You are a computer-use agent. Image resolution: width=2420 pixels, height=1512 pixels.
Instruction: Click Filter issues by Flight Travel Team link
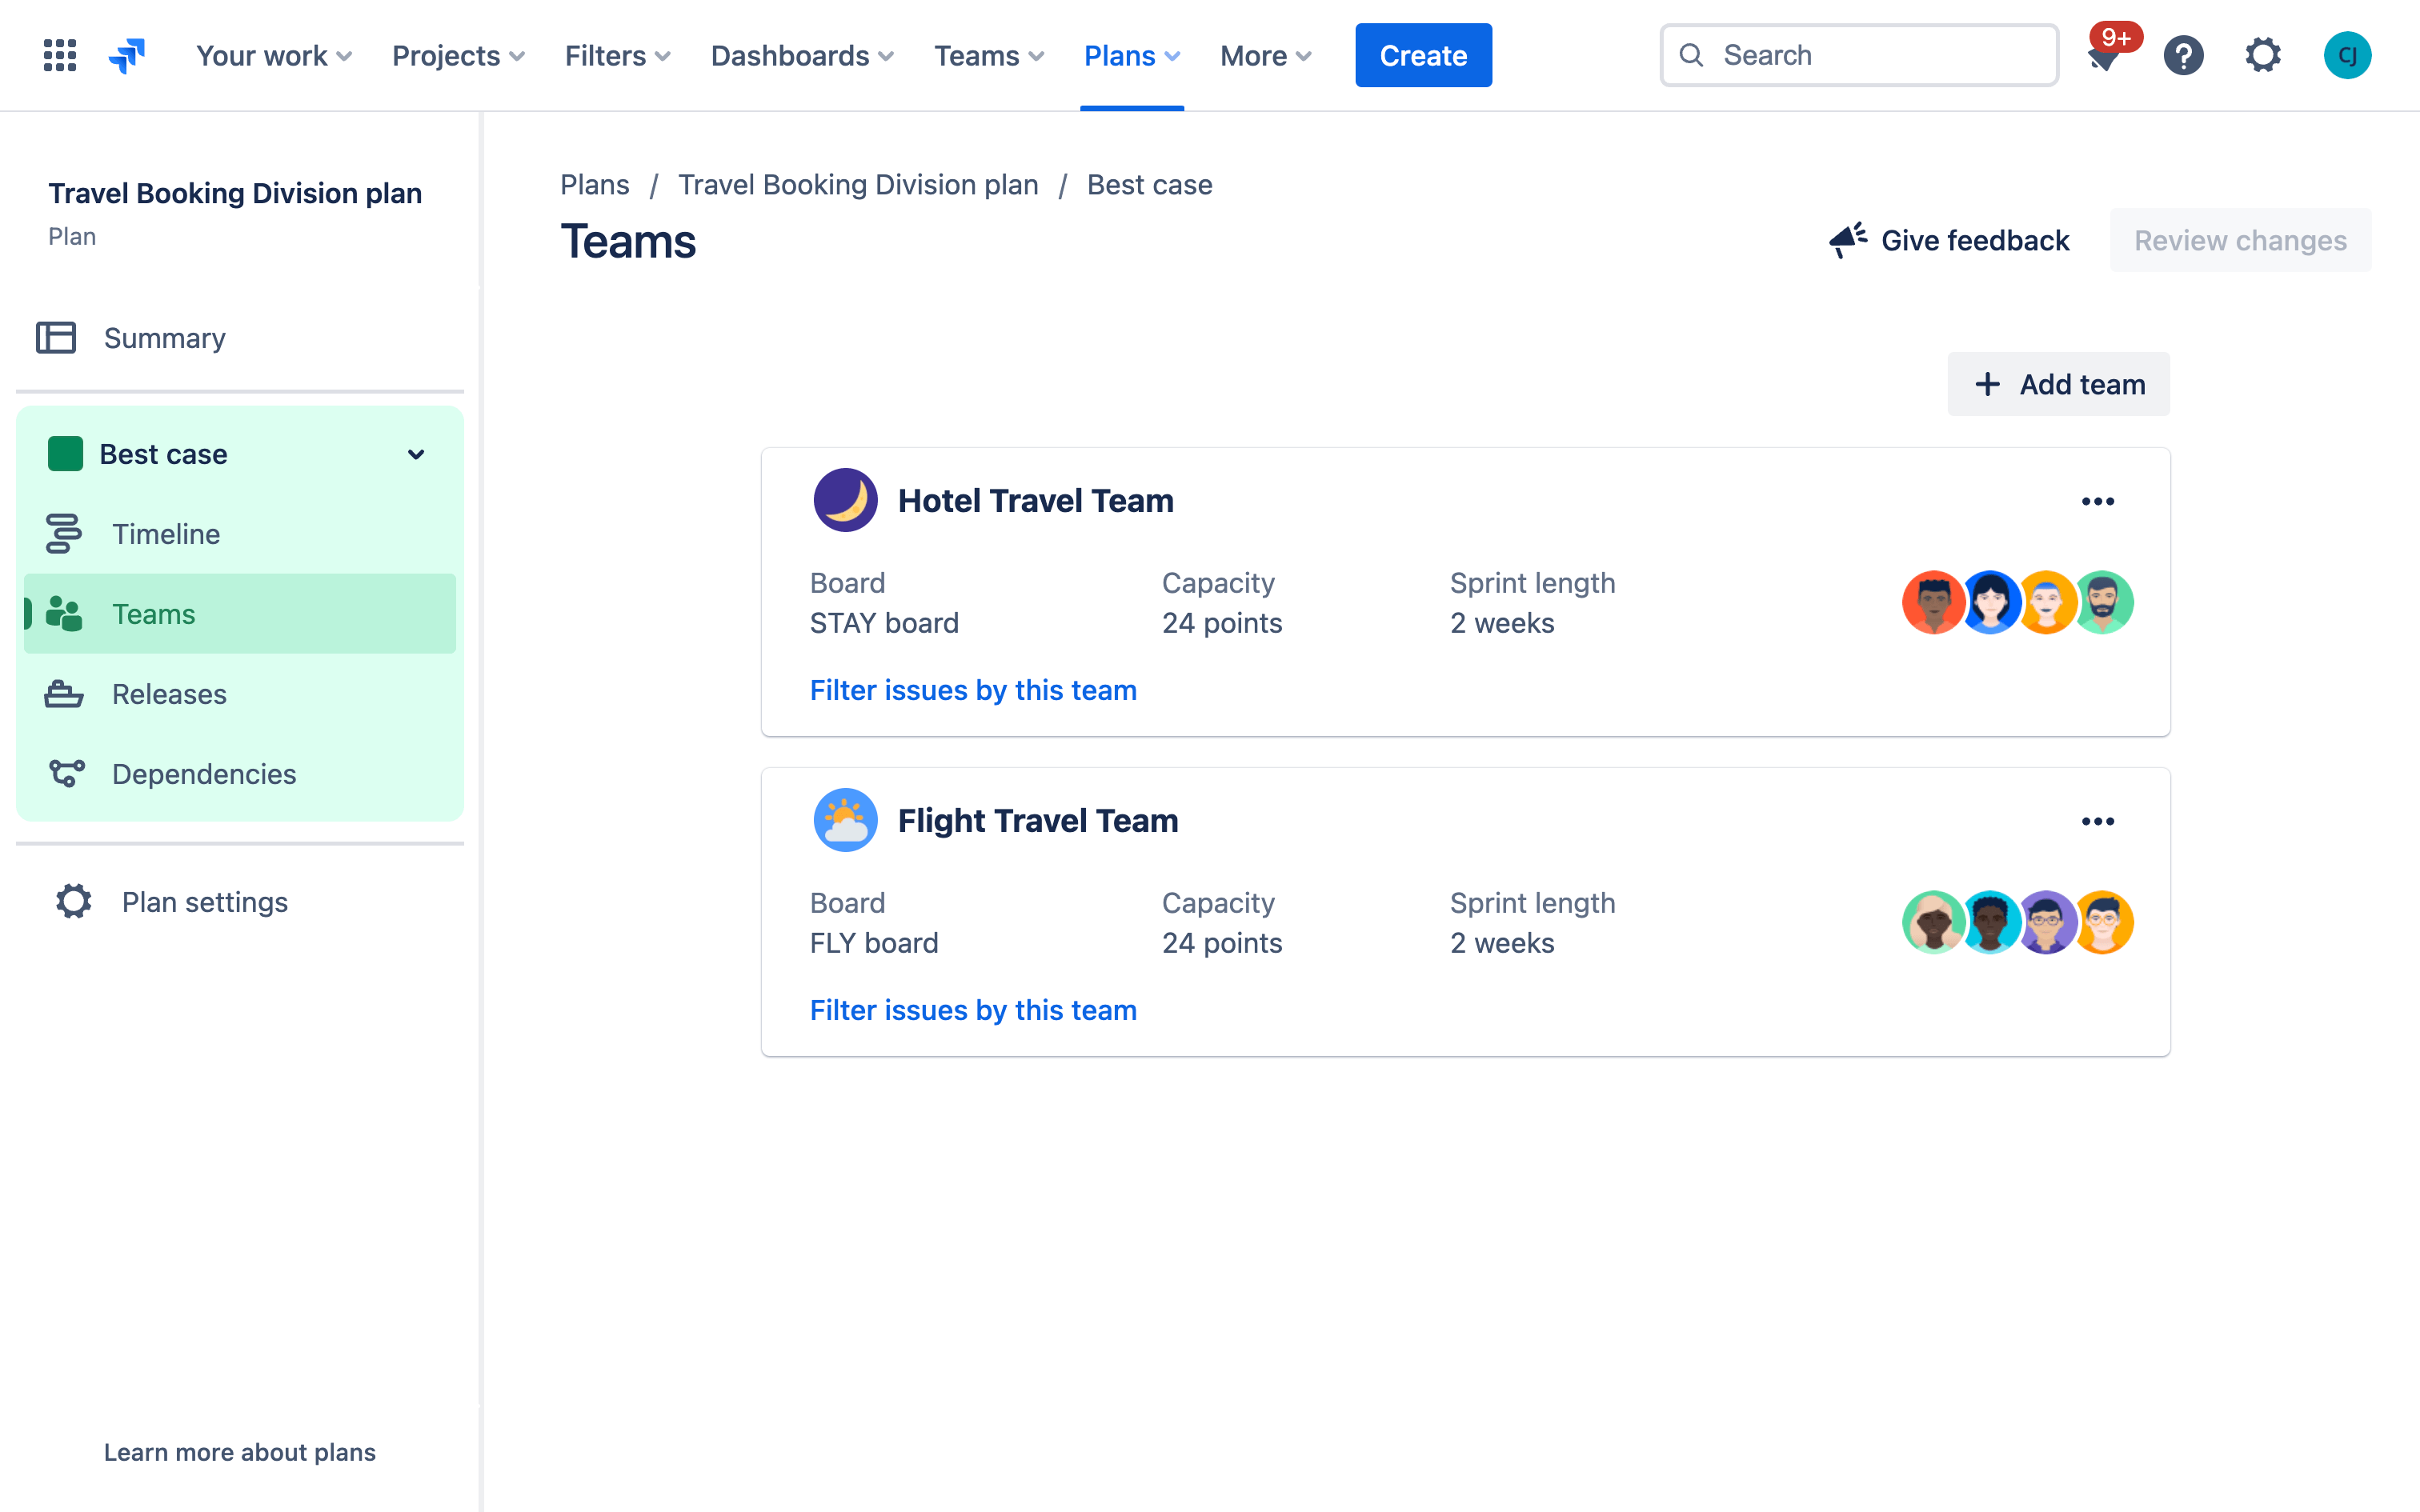[974, 1010]
